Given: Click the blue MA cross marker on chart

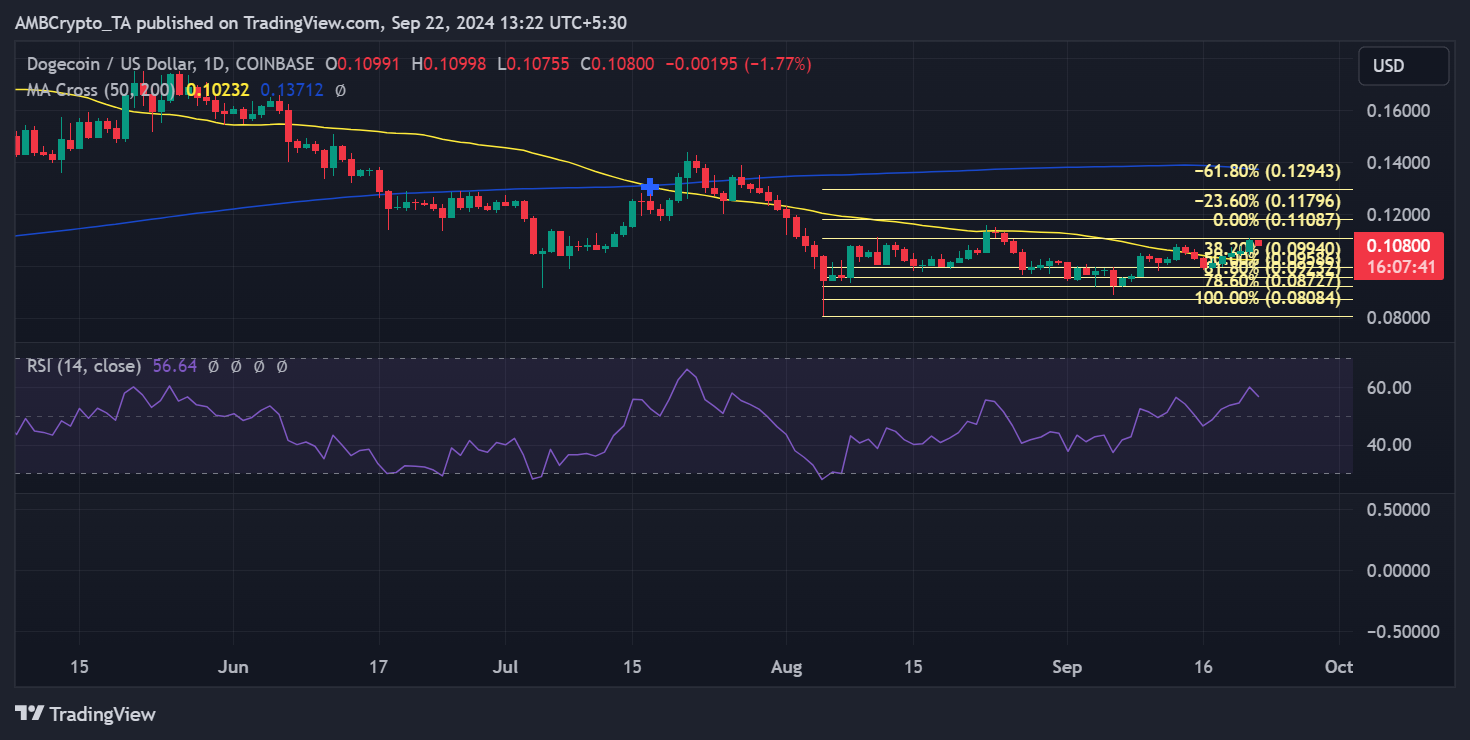Looking at the screenshot, I should pyautogui.click(x=650, y=186).
